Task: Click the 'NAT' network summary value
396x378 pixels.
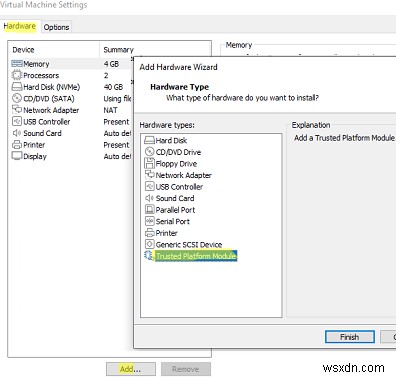Action: coord(110,110)
